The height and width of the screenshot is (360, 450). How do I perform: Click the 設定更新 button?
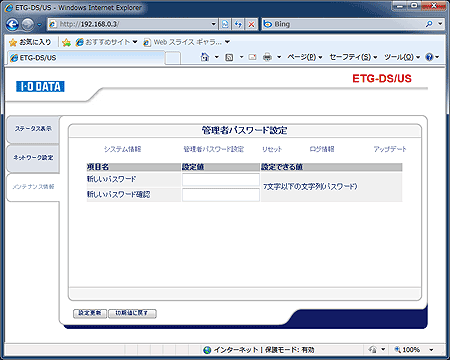[90, 313]
